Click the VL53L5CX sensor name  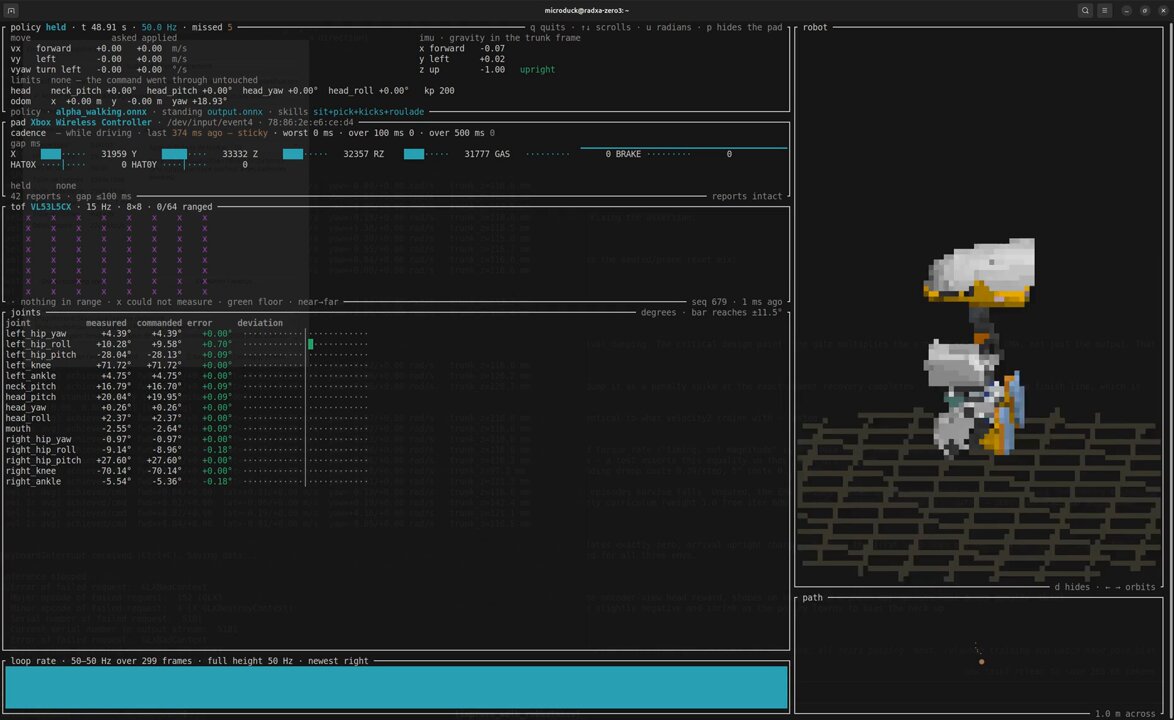[x=51, y=207]
